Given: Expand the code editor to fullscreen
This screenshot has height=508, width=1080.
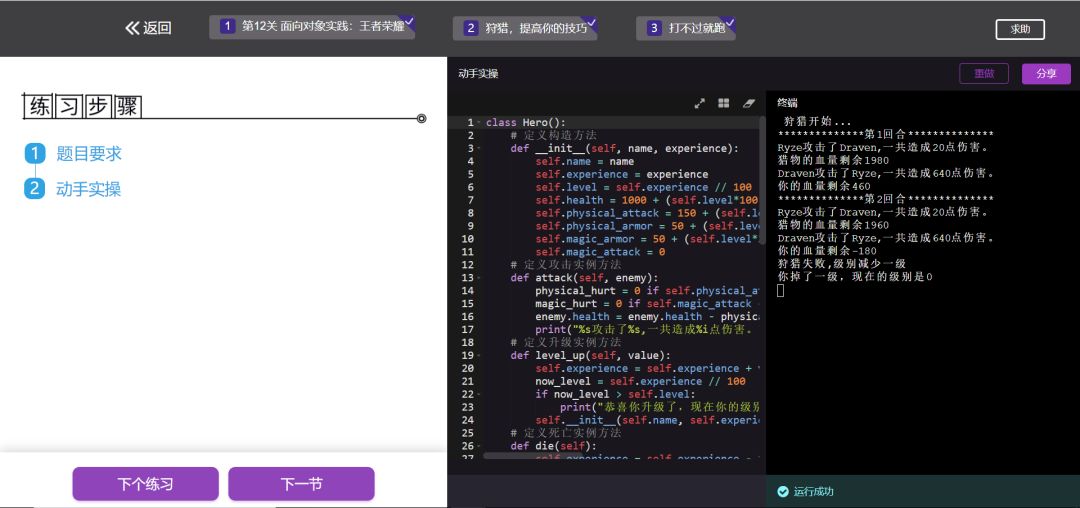Looking at the screenshot, I should (x=699, y=103).
